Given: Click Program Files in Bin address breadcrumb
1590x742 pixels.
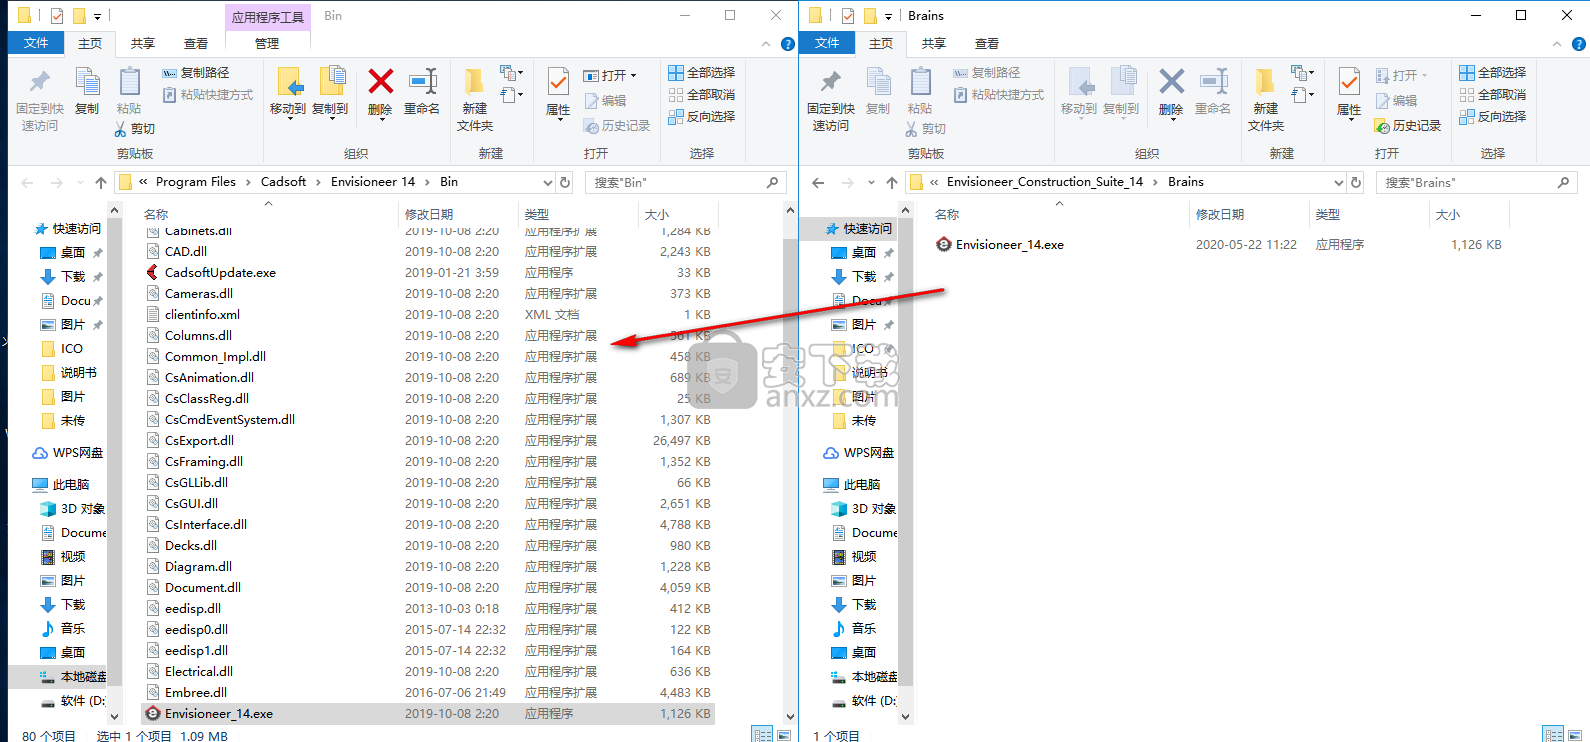Looking at the screenshot, I should tap(196, 182).
